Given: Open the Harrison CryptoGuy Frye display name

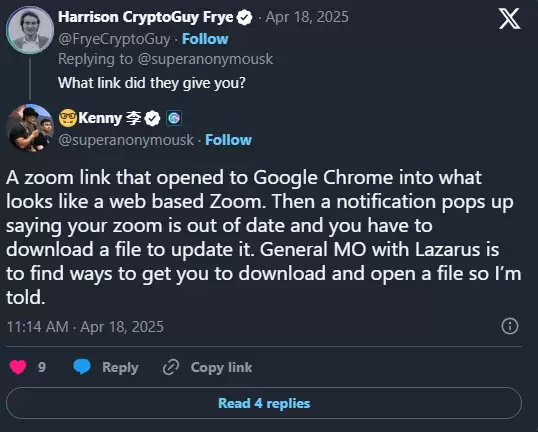Looking at the screenshot, I should click(146, 17).
